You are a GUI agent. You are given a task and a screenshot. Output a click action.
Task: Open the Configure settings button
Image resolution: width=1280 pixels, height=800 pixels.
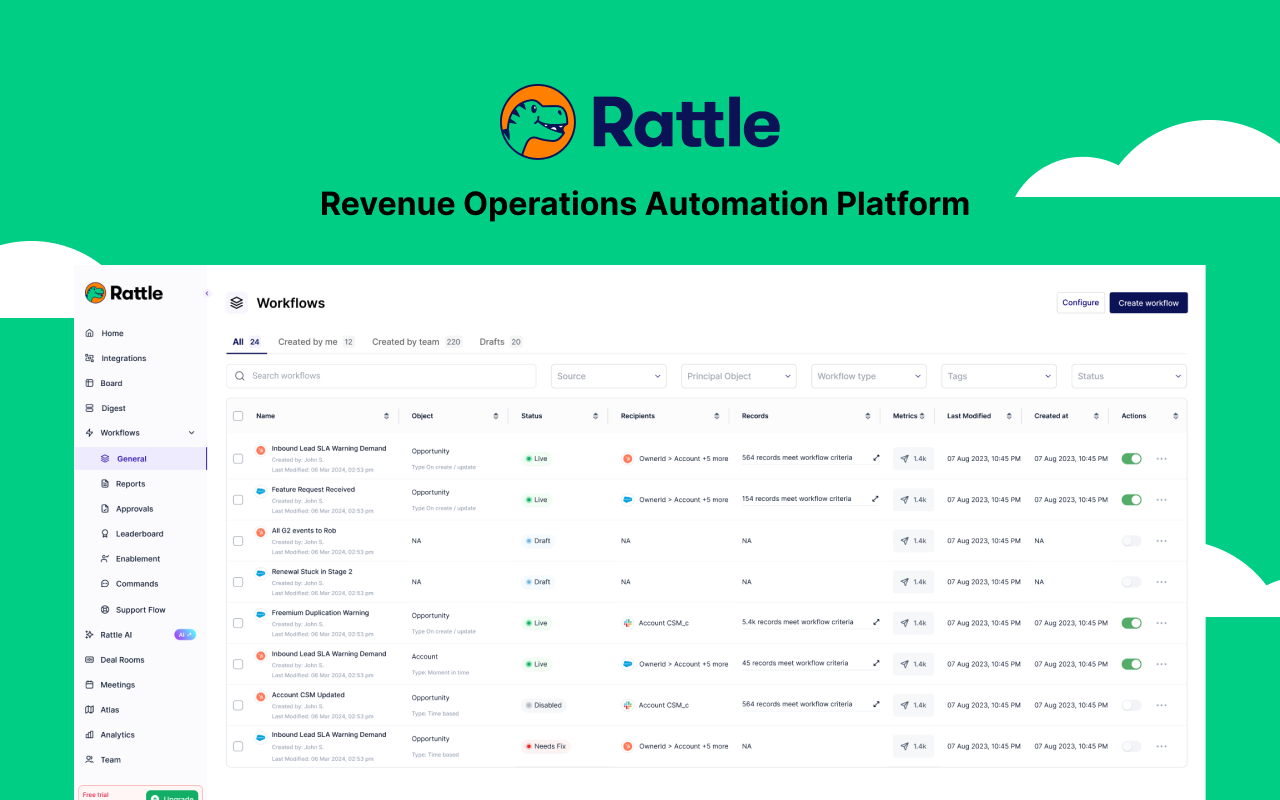1080,302
